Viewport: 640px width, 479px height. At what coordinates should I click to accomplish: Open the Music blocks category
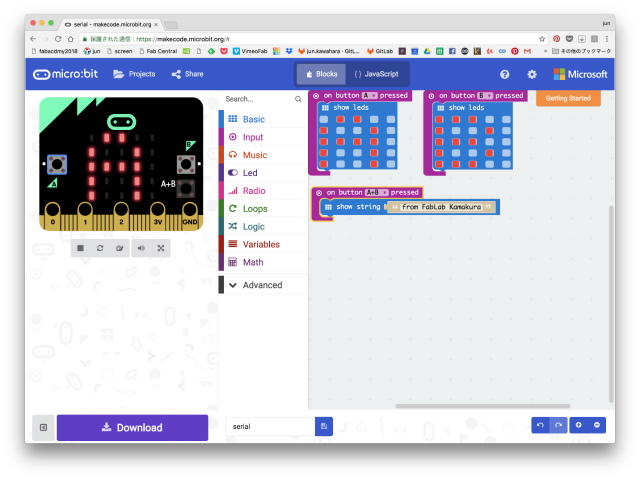tap(263, 155)
